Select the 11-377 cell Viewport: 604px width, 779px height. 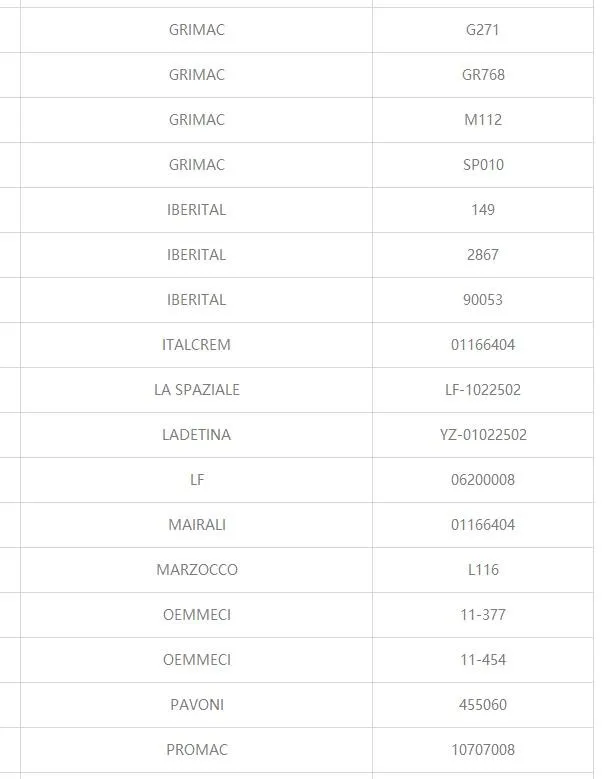[483, 615]
